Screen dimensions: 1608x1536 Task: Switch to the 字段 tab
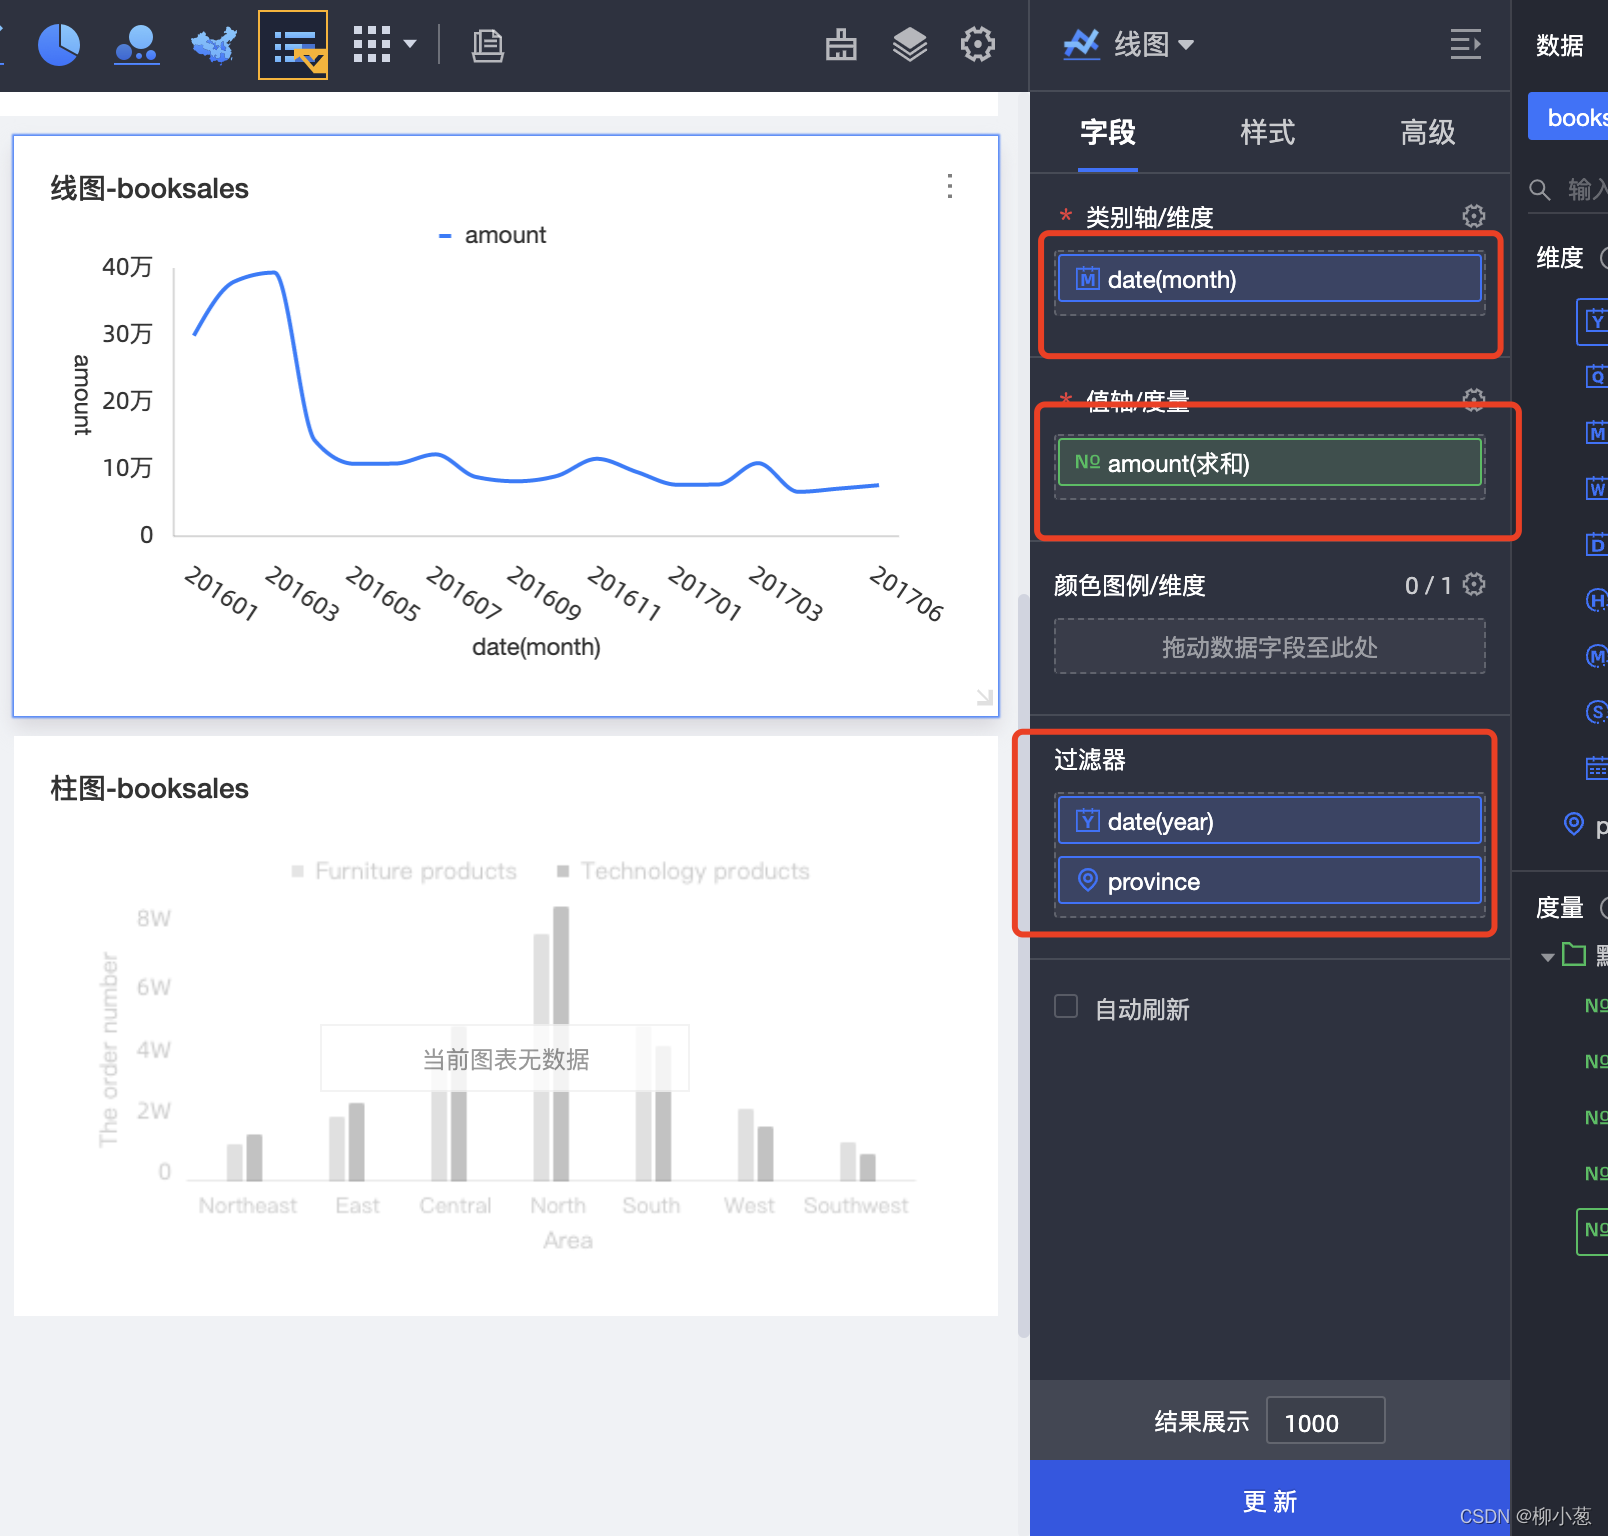[x=1108, y=132]
